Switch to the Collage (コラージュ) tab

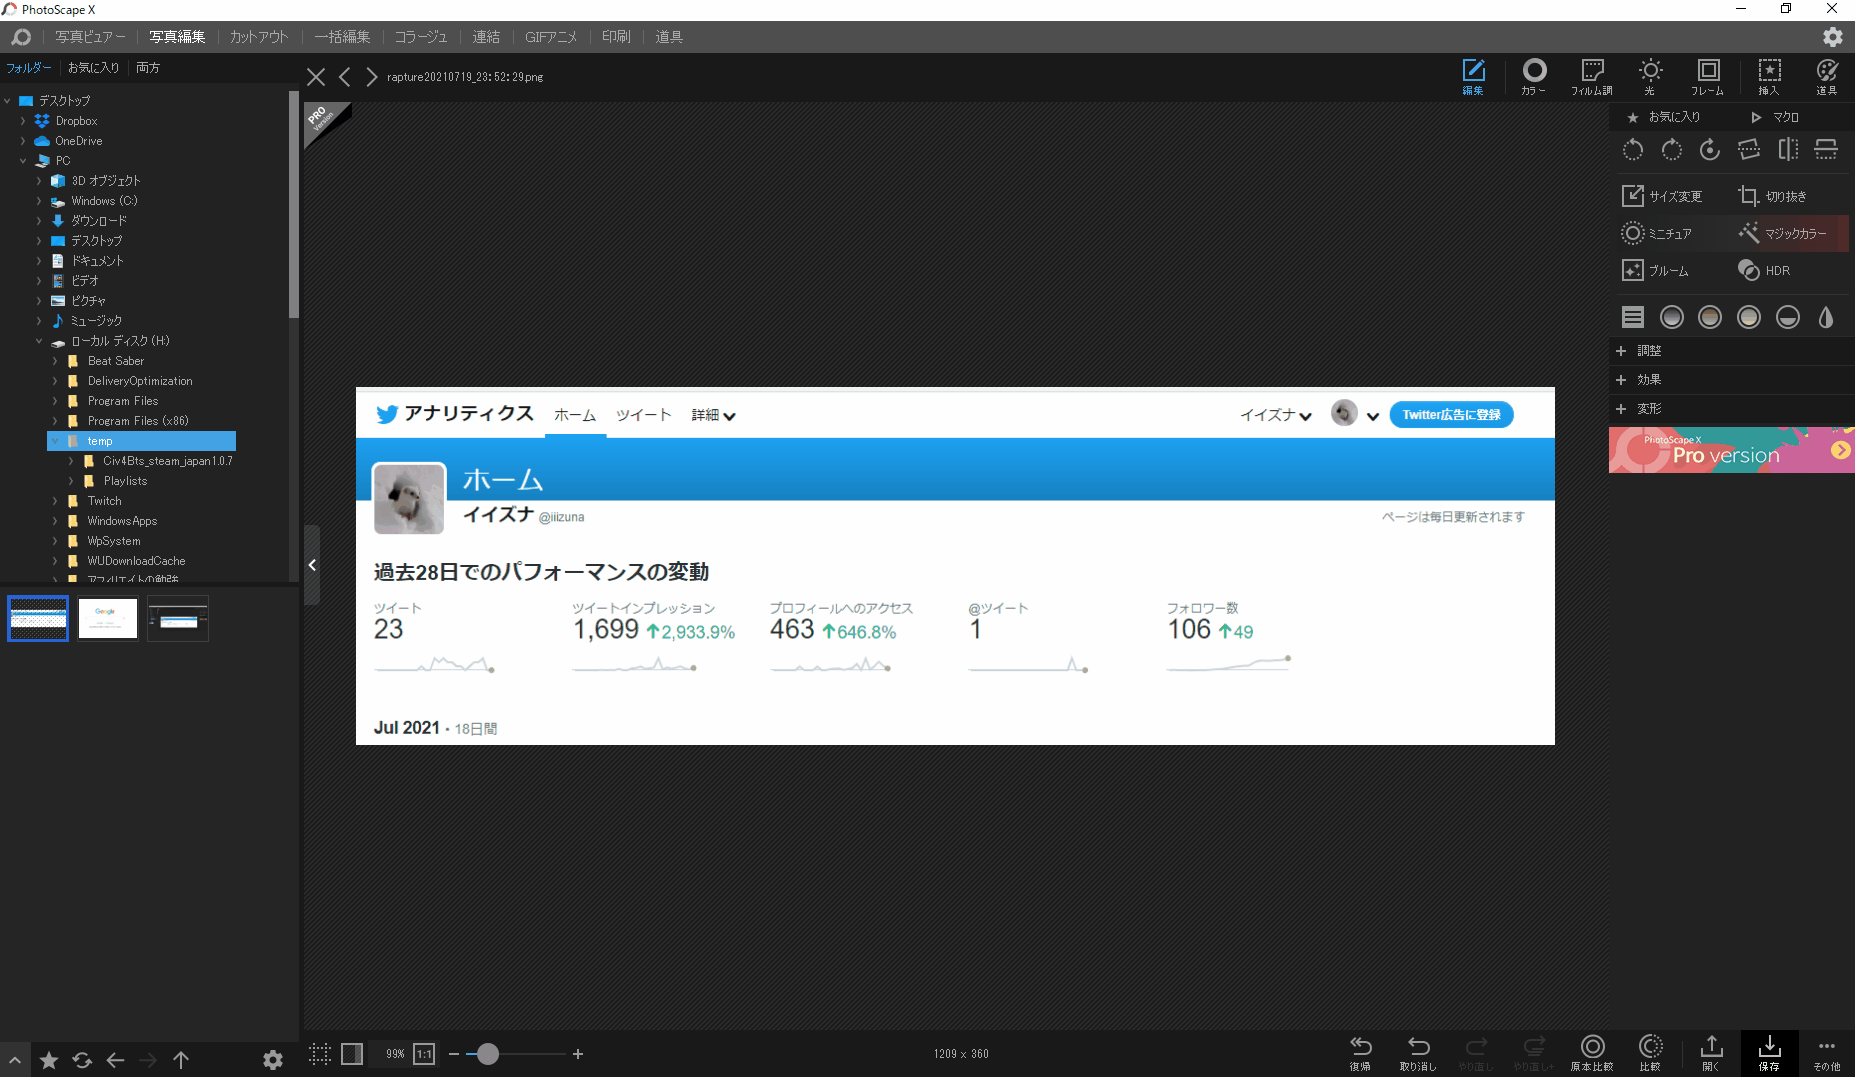[x=420, y=37]
